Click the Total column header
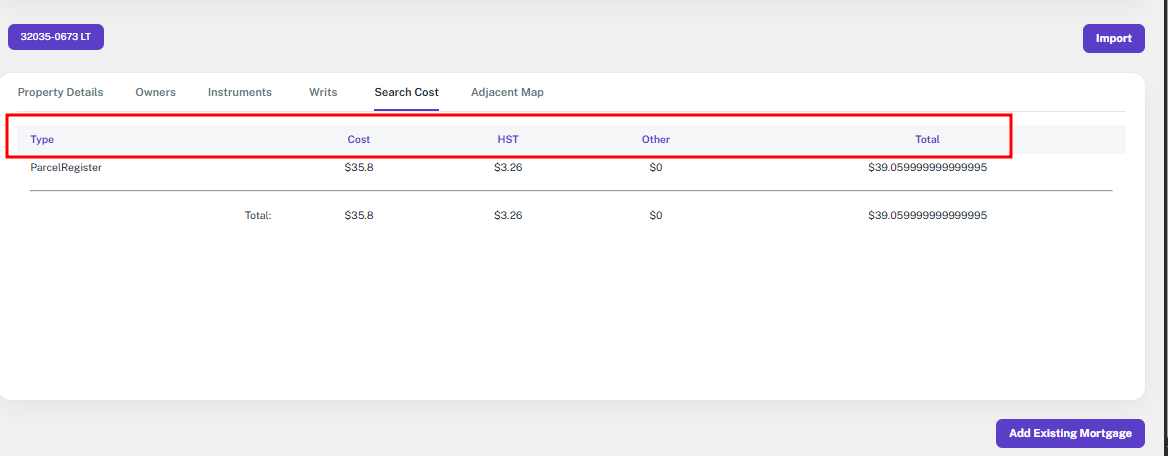The width and height of the screenshot is (1168, 456). pos(927,139)
